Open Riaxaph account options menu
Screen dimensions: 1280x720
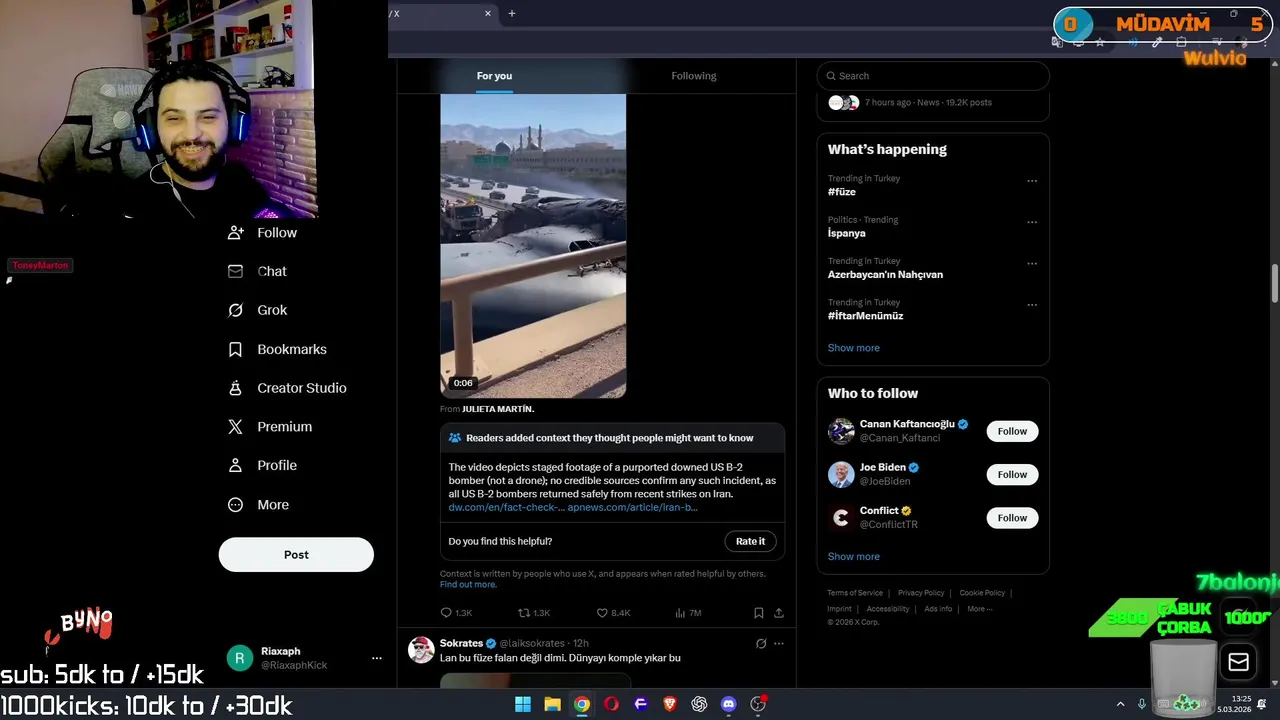tap(377, 658)
